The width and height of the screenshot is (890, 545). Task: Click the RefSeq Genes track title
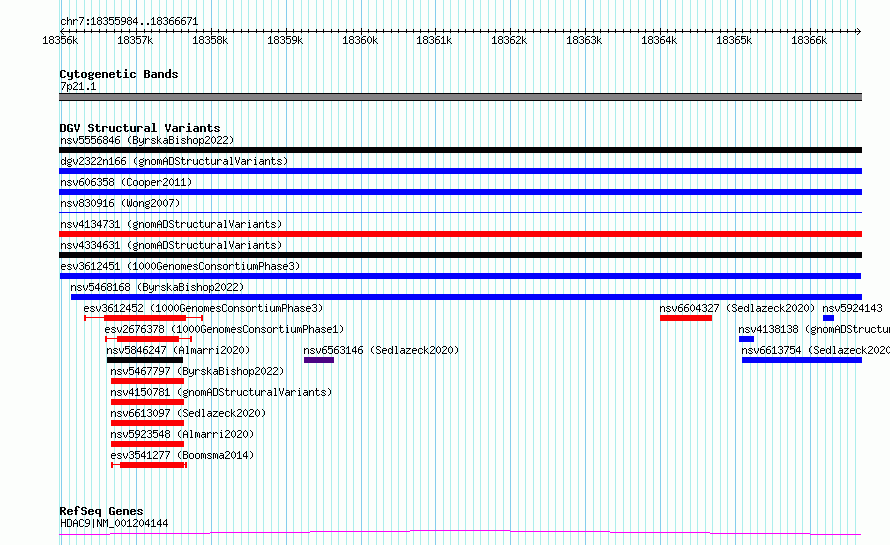(x=101, y=511)
